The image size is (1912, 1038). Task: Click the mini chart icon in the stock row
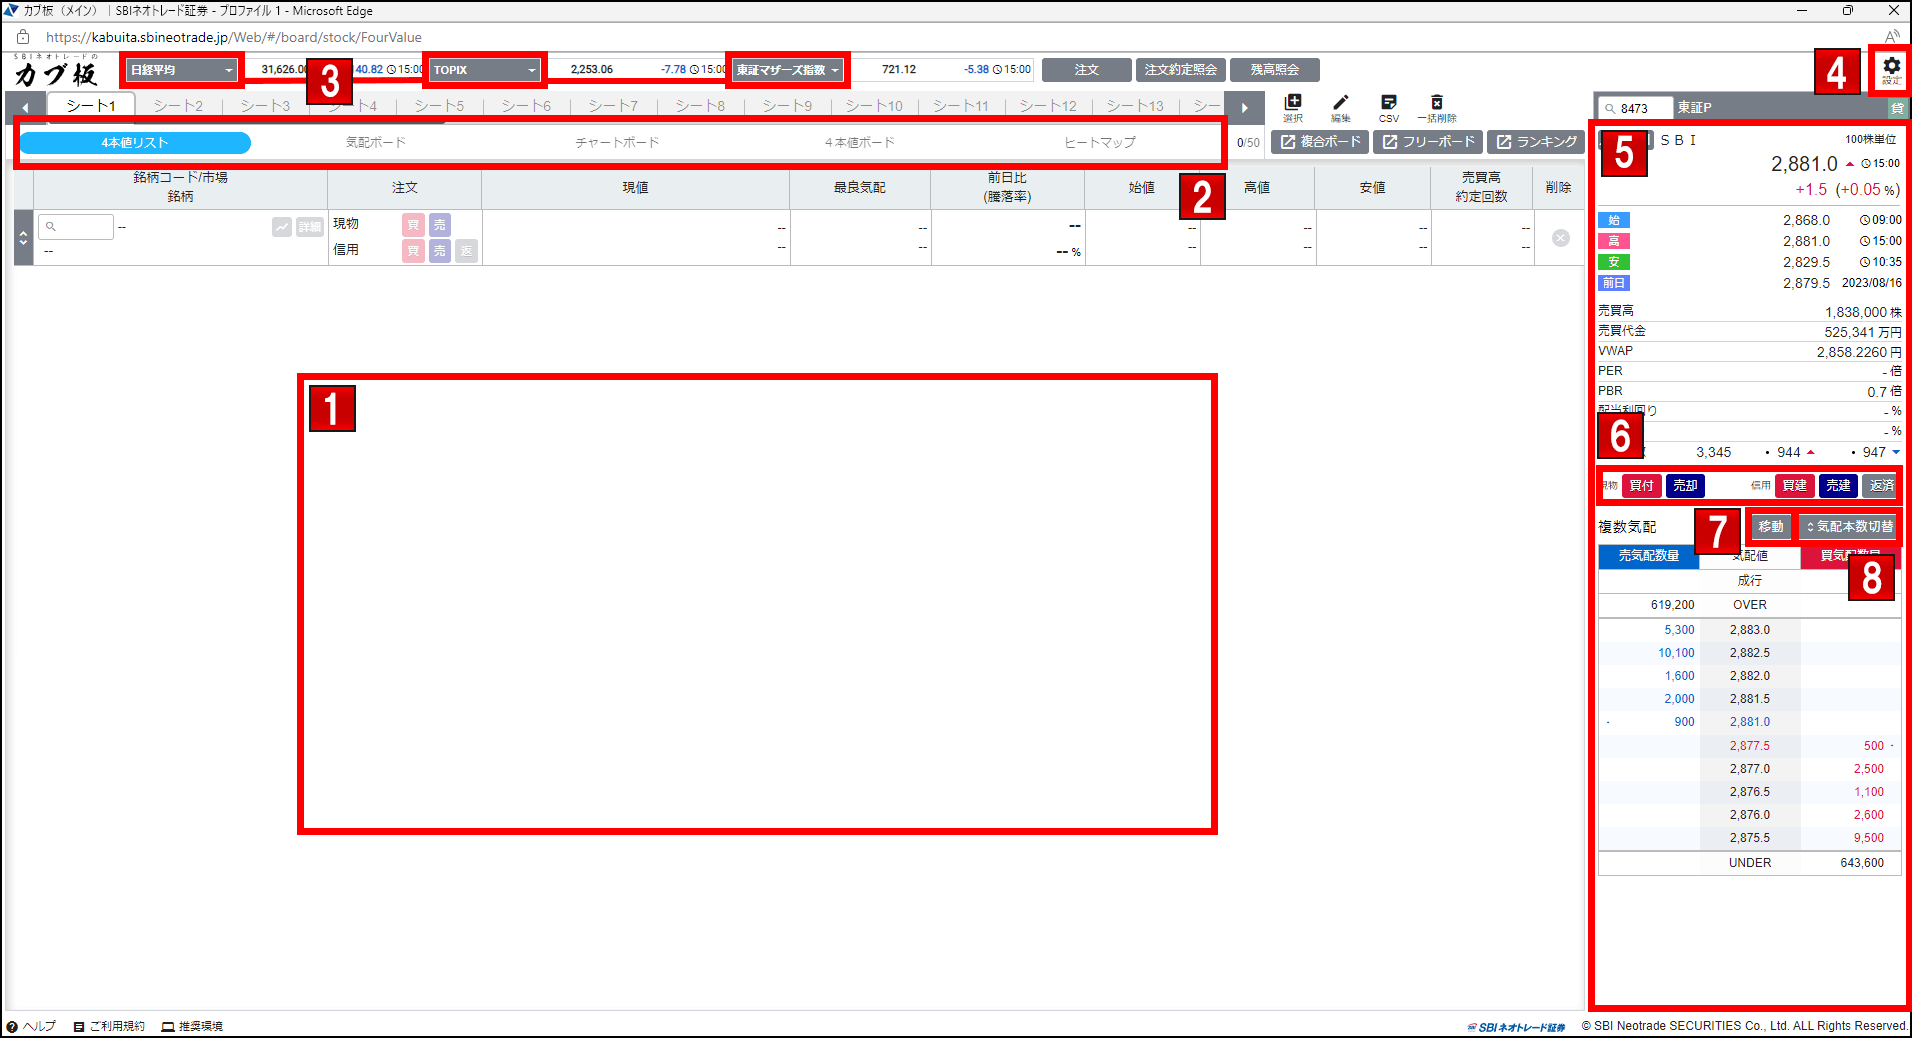click(x=282, y=227)
